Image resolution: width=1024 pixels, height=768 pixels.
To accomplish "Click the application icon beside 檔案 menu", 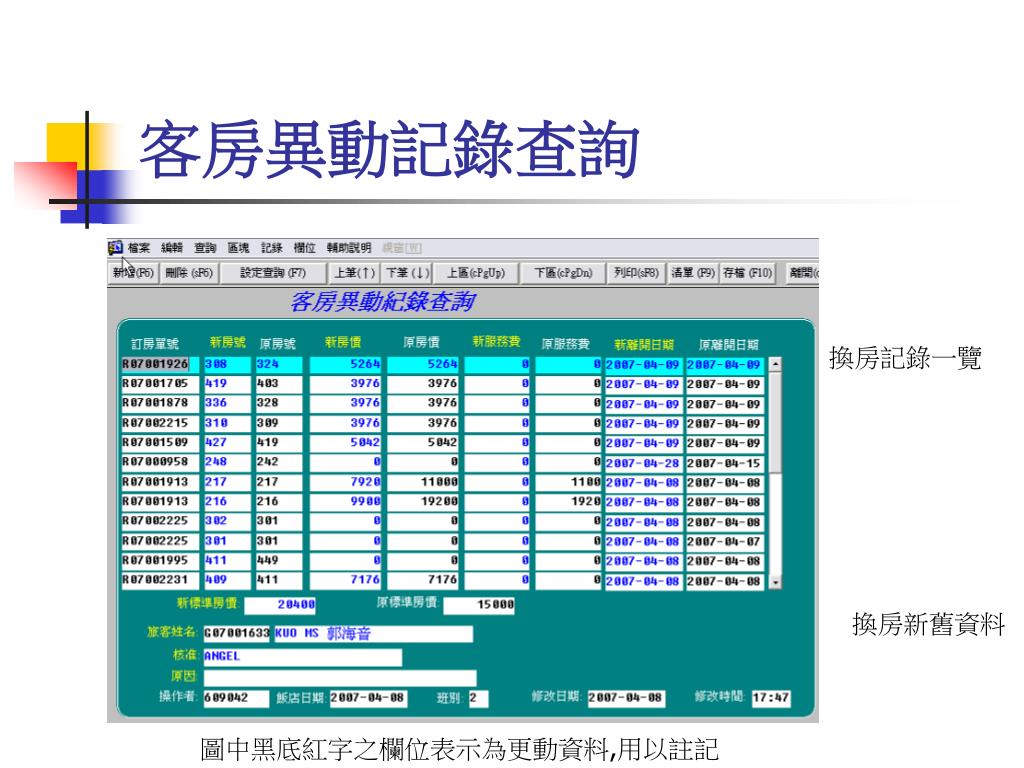I will pos(116,248).
